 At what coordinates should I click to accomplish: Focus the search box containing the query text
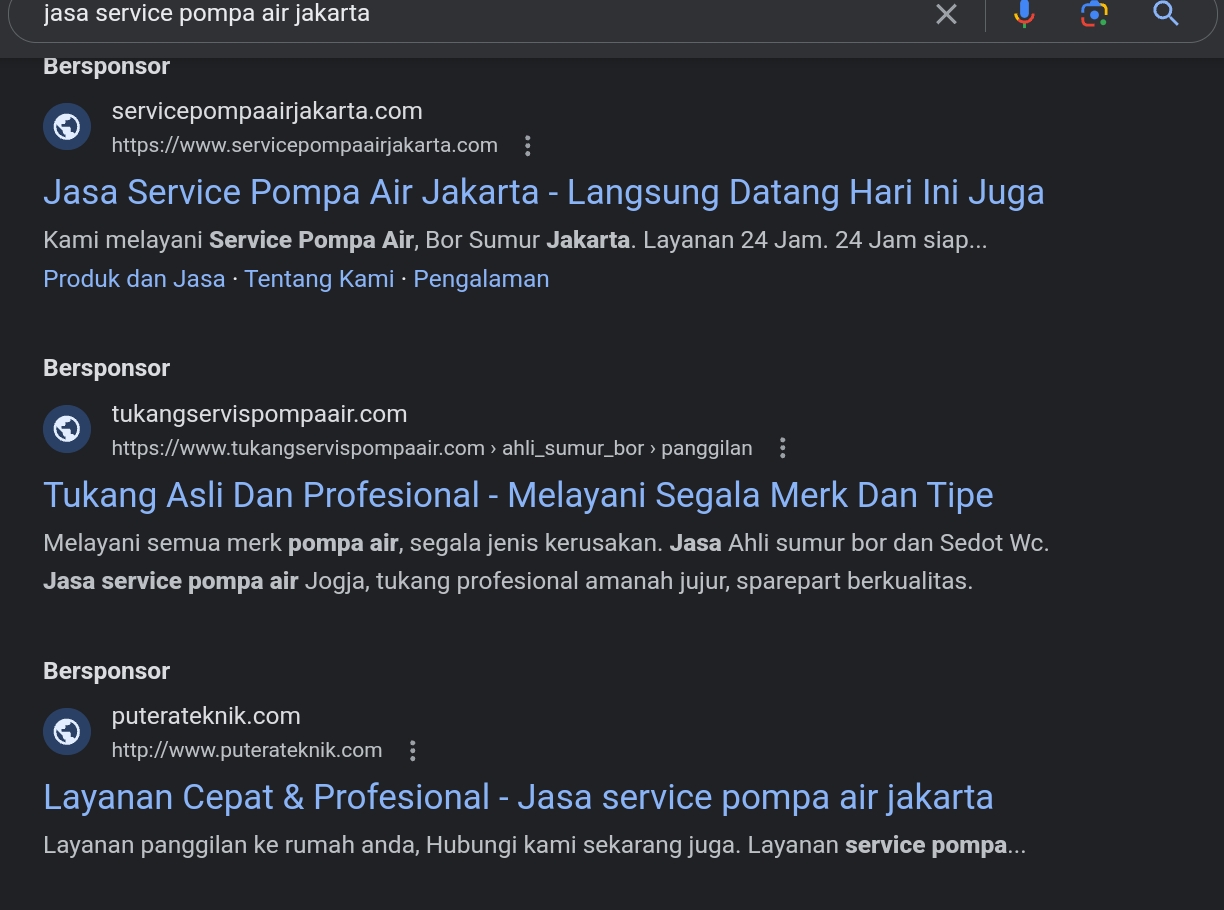pyautogui.click(x=450, y=14)
